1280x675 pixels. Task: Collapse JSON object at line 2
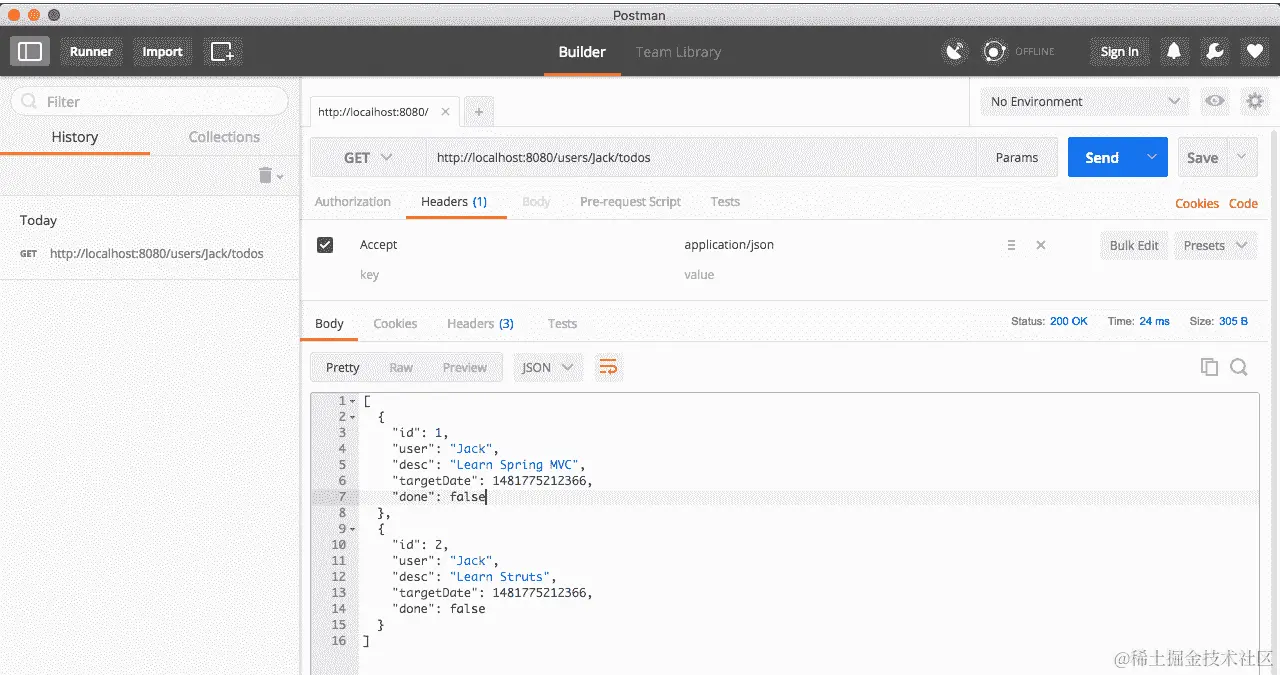pyautogui.click(x=352, y=417)
